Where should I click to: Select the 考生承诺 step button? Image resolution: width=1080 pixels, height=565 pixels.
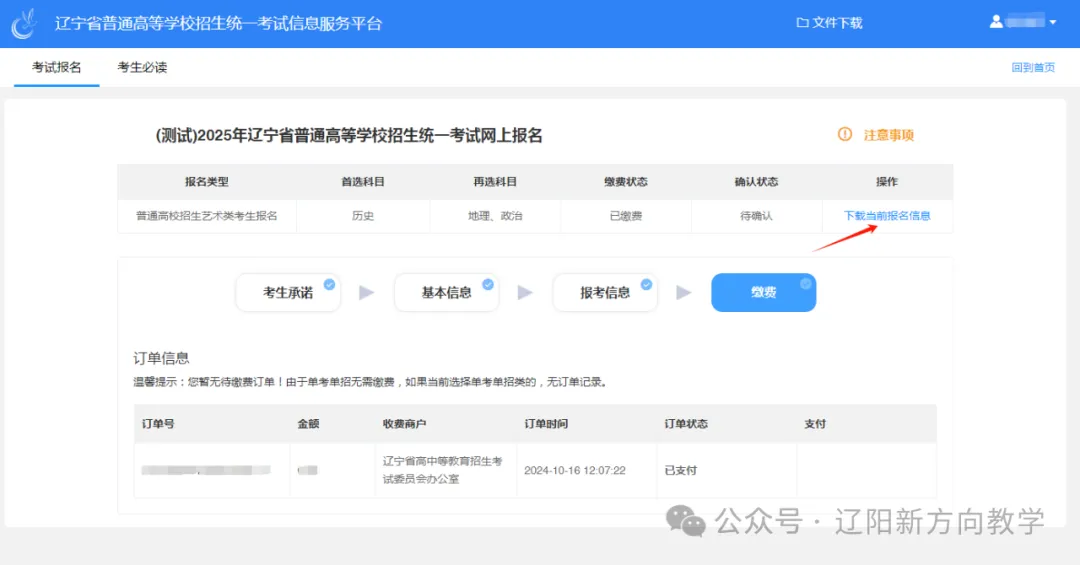click(x=288, y=292)
